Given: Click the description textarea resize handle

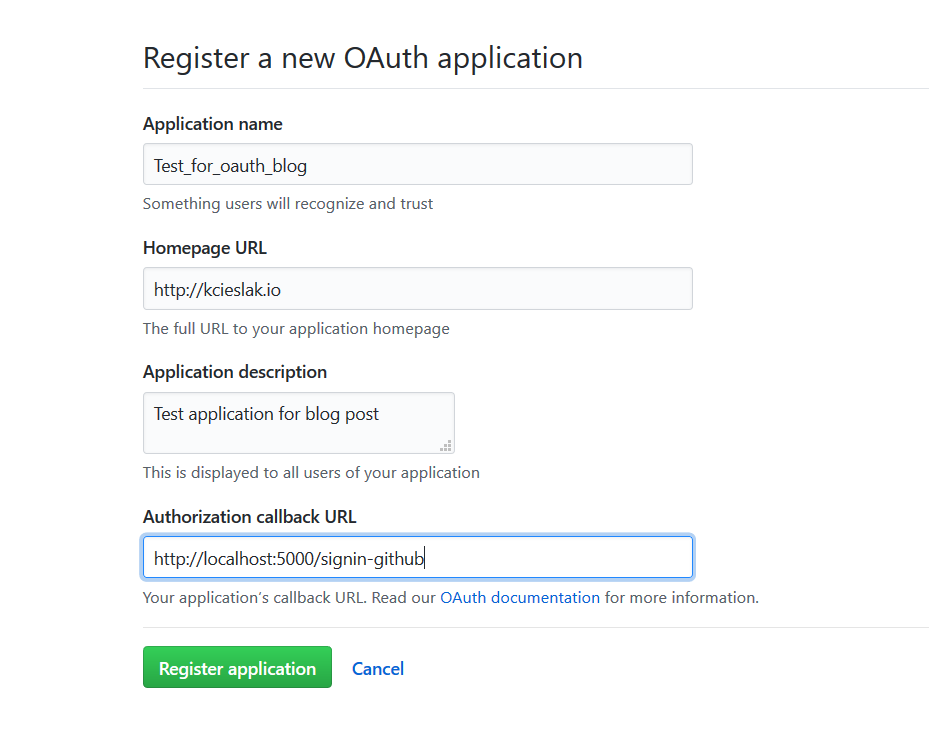Looking at the screenshot, I should click(x=447, y=446).
